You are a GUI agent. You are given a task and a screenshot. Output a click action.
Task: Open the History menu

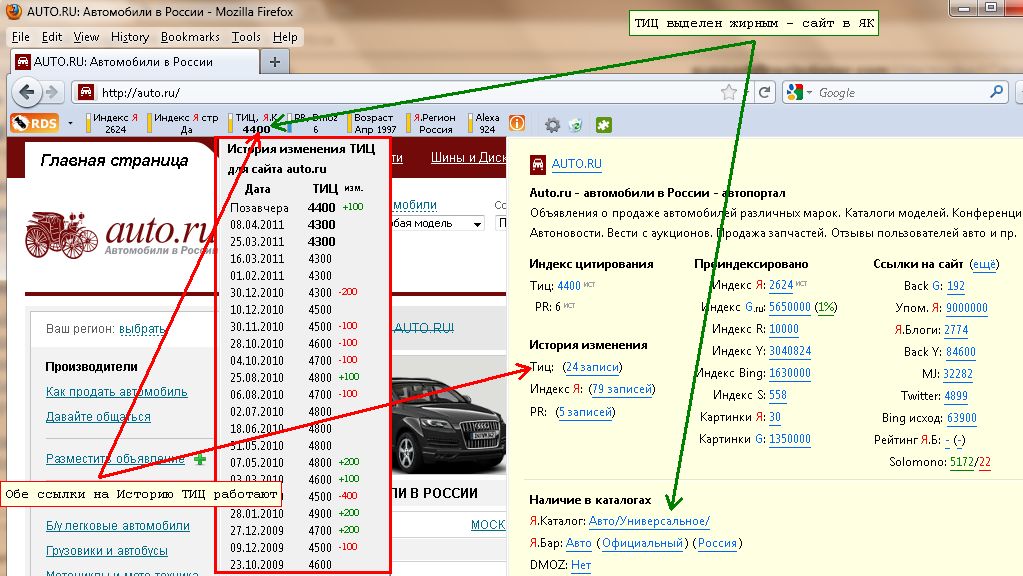pos(130,37)
